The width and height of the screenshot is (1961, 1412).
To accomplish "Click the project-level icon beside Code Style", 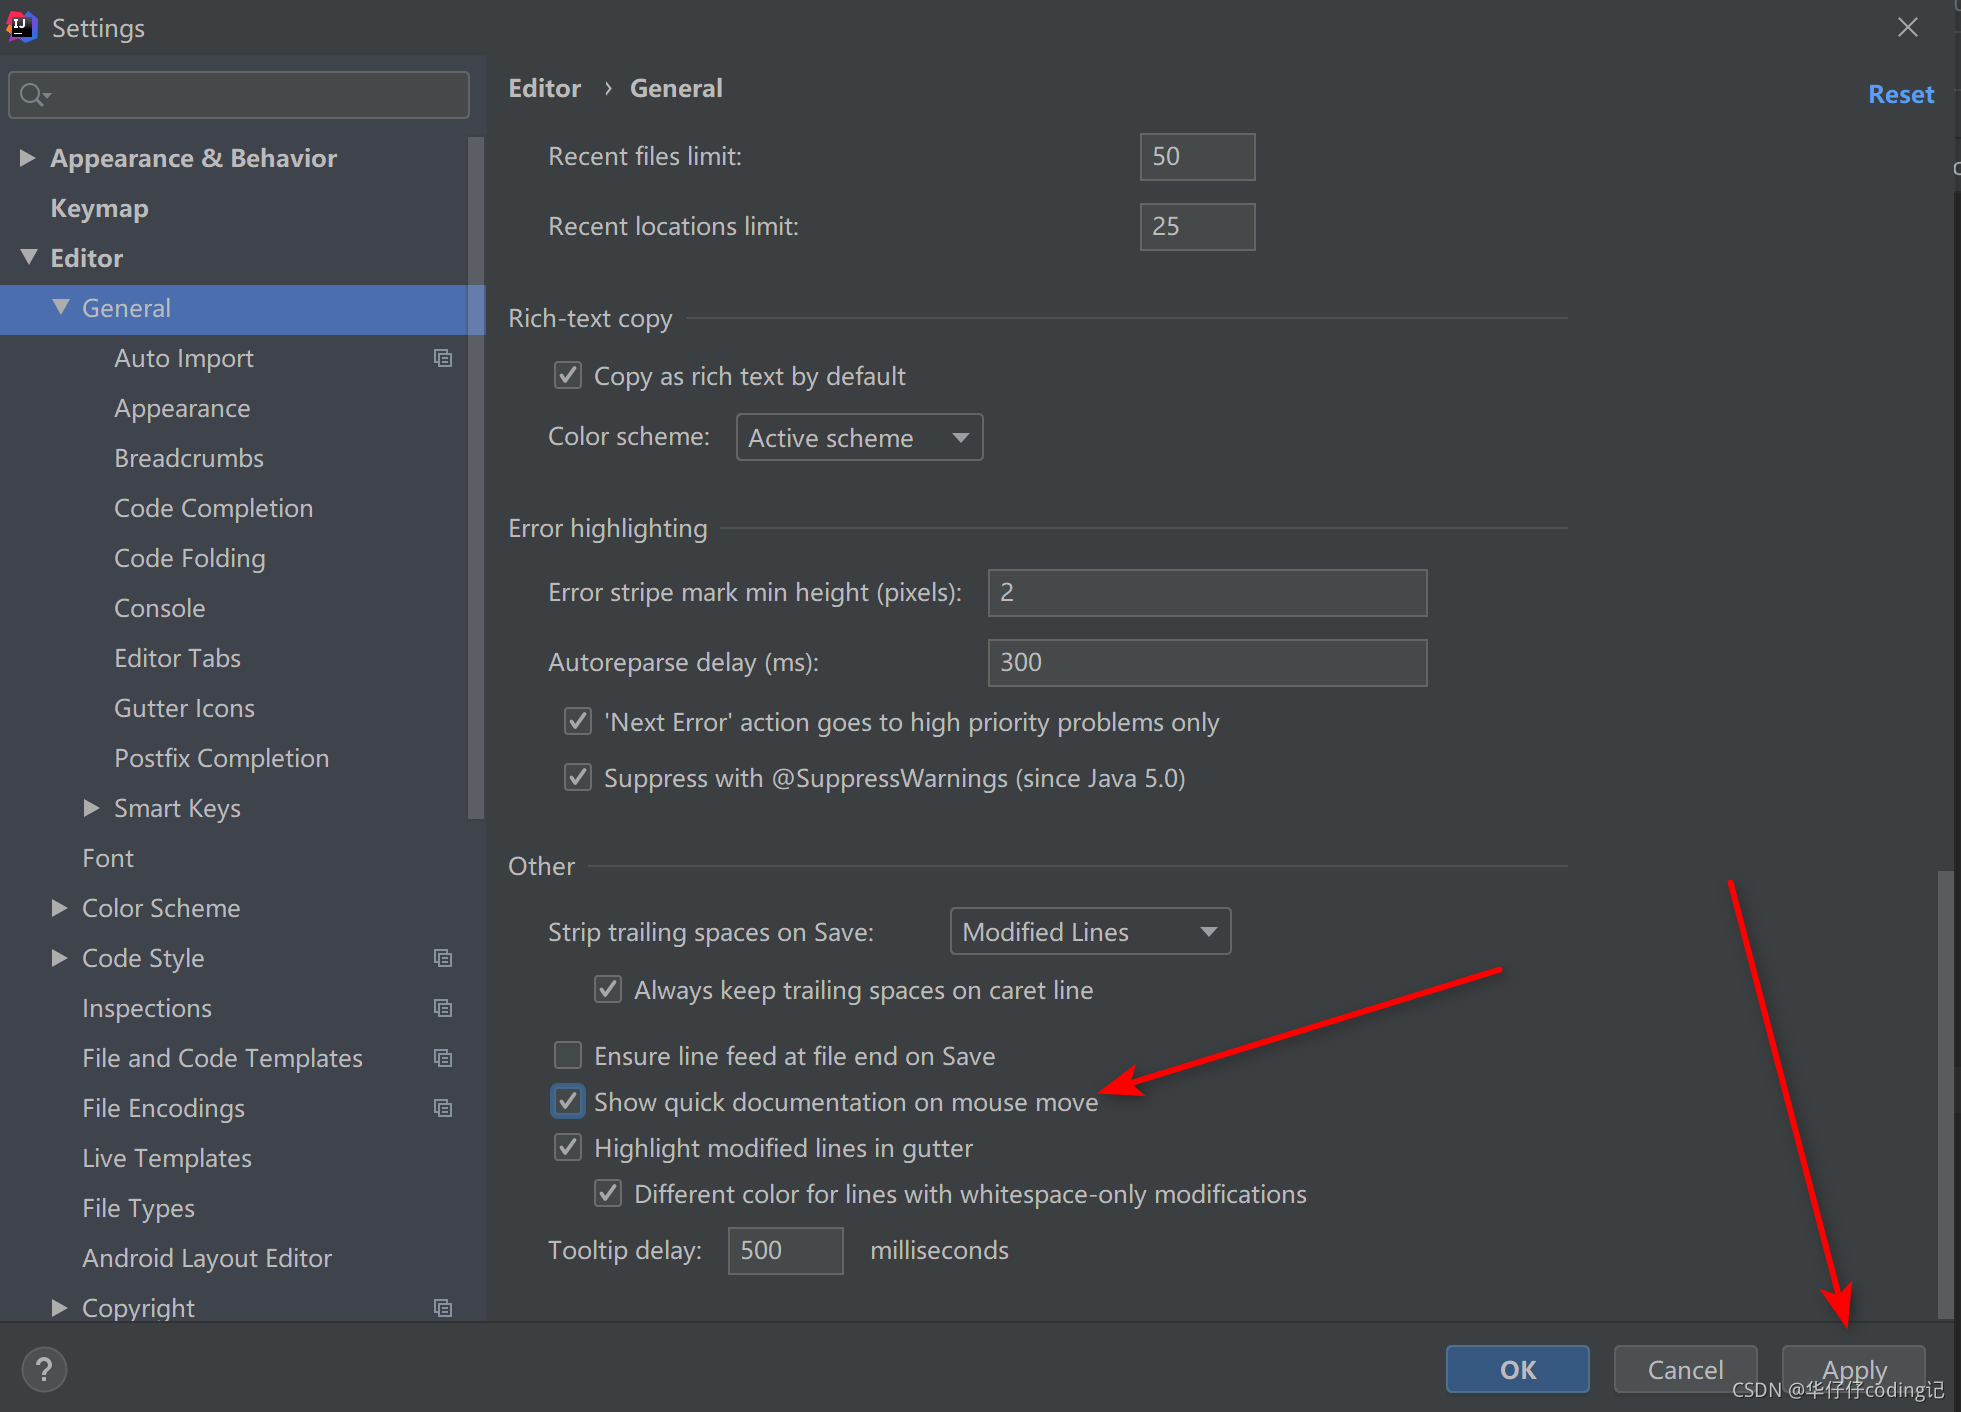I will coord(443,958).
